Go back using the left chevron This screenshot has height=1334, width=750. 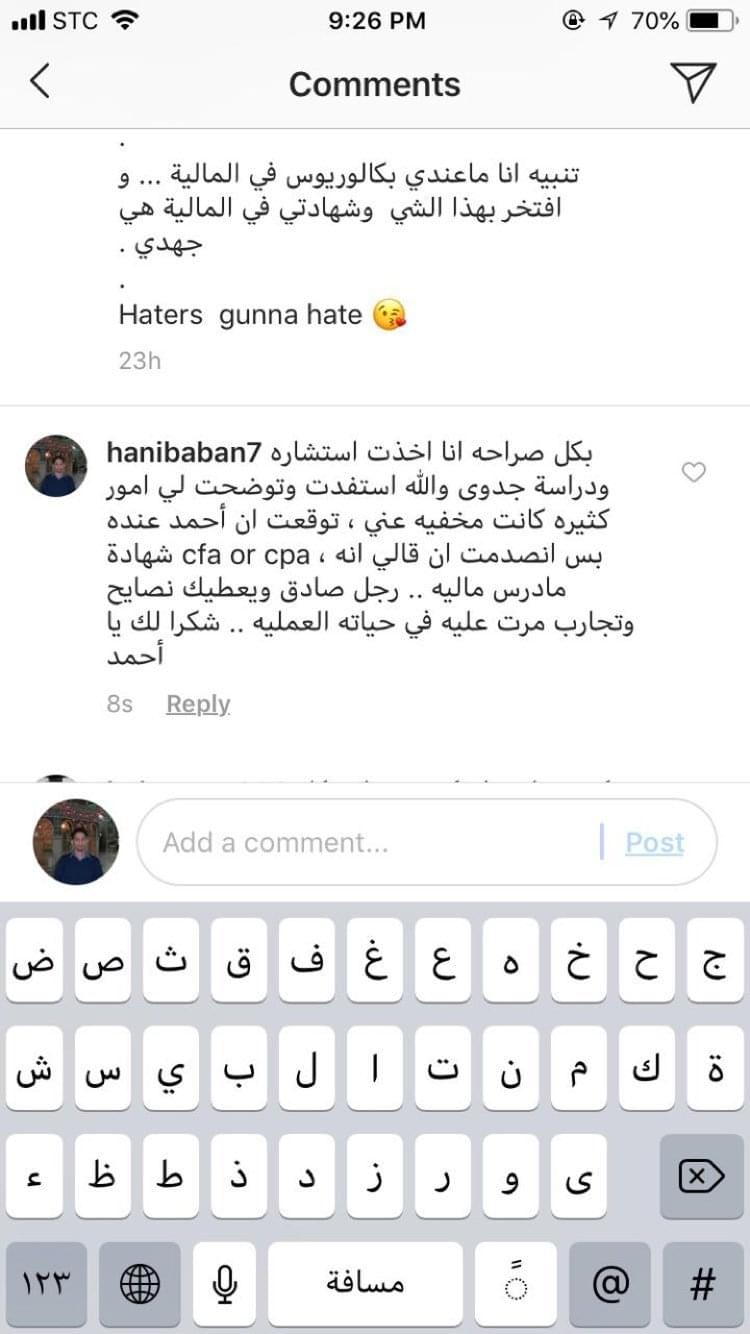(x=39, y=82)
